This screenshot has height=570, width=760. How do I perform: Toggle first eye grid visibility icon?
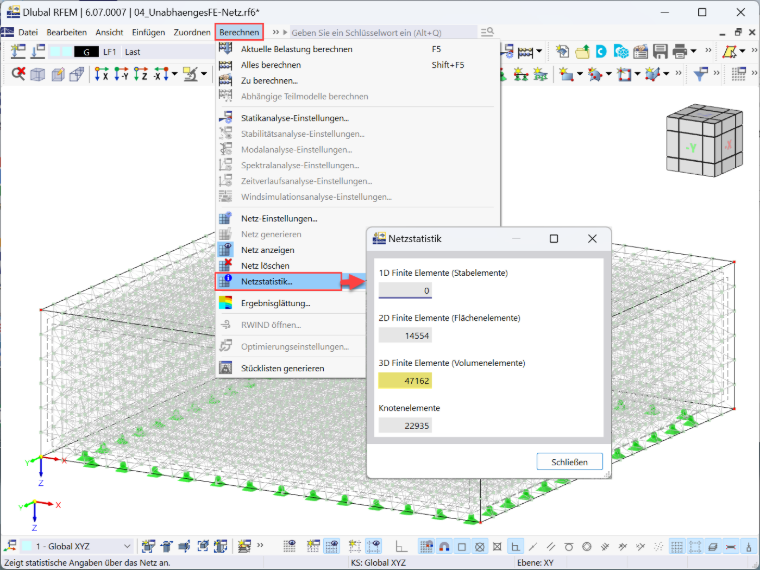290,546
